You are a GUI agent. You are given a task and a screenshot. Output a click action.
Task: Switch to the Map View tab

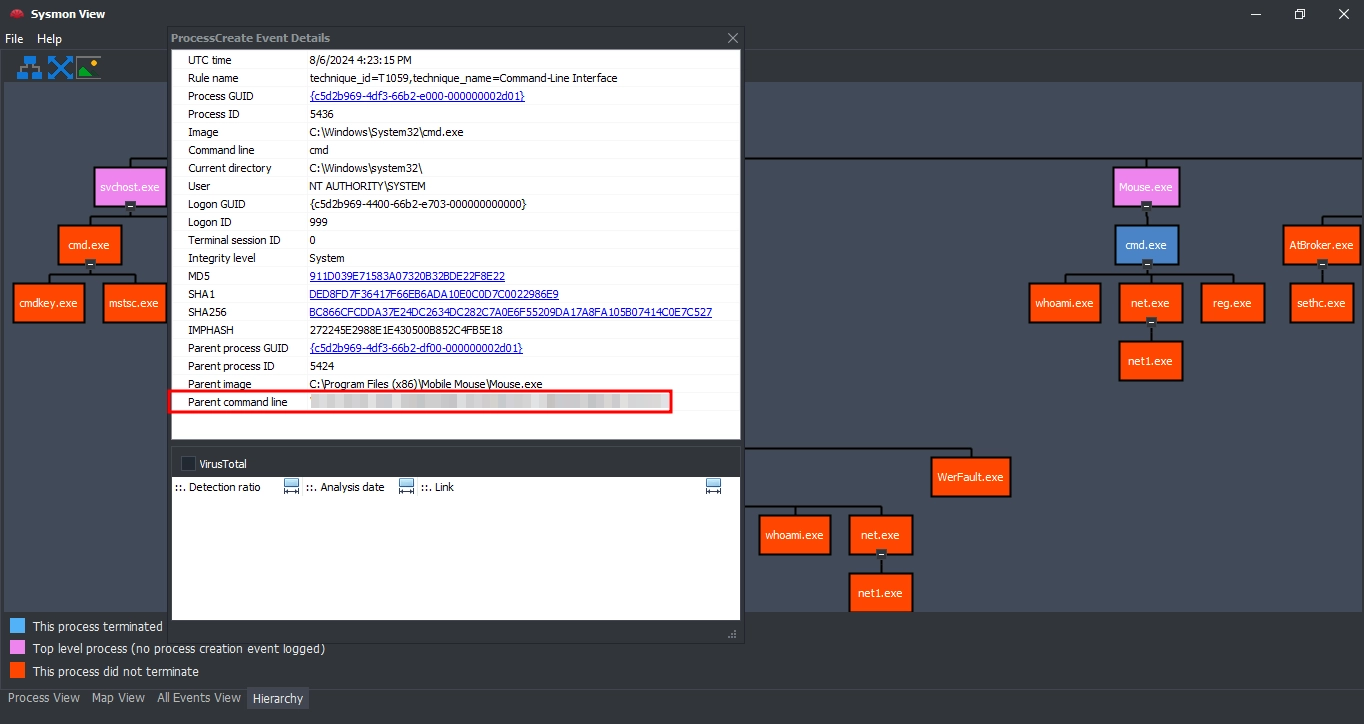click(118, 698)
